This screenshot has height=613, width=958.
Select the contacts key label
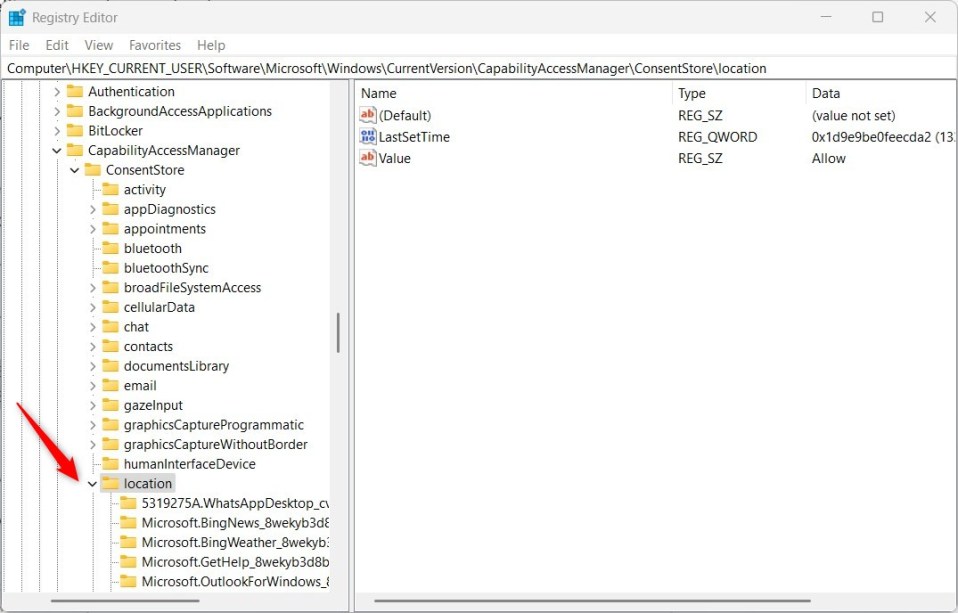(148, 347)
